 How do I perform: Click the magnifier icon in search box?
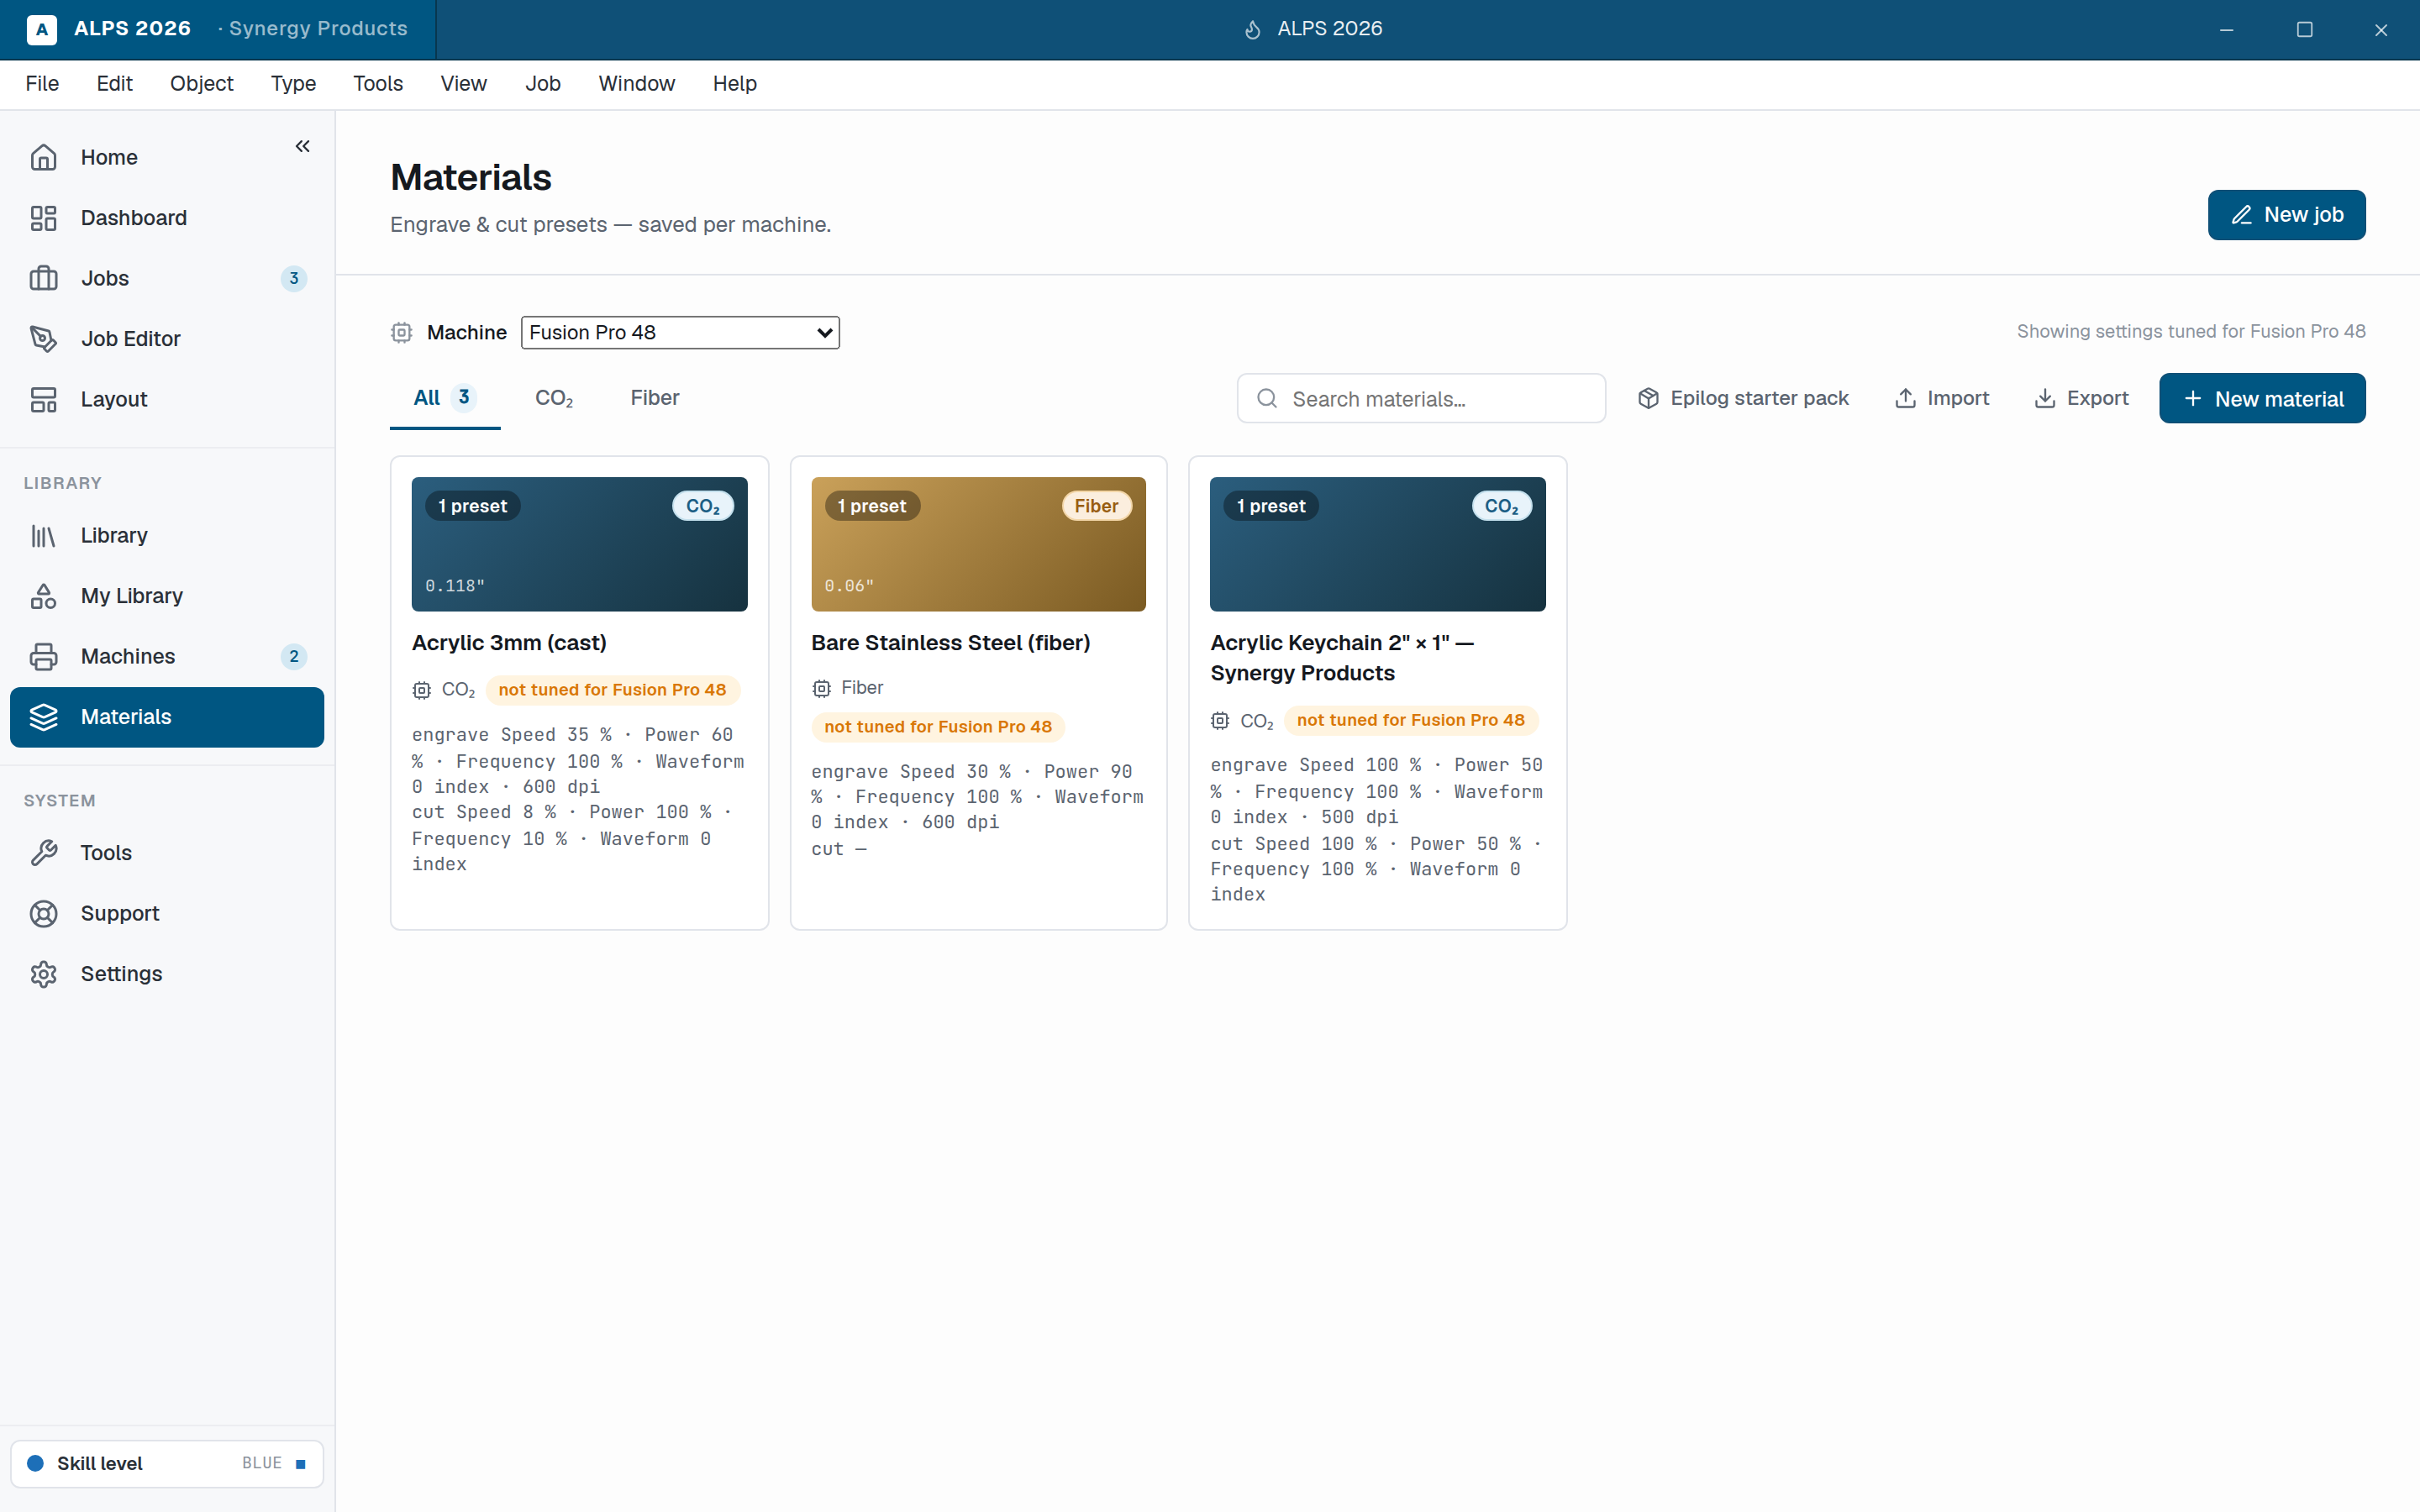1266,398
